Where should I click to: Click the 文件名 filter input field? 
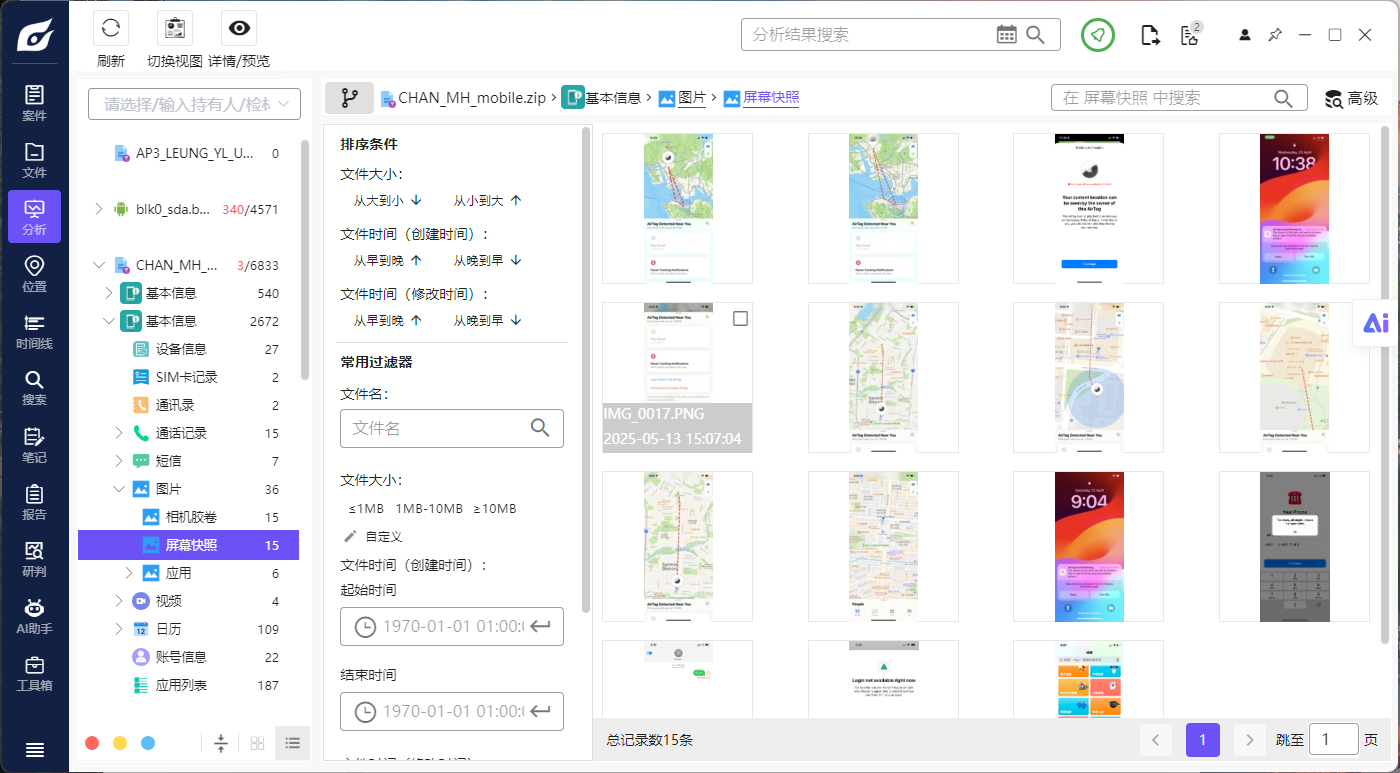(x=452, y=428)
